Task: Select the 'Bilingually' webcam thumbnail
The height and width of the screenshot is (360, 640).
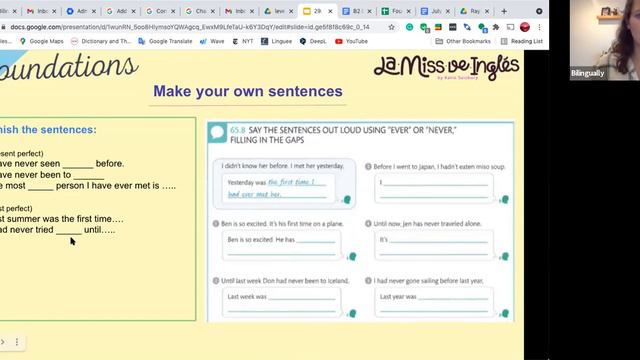Action: coord(605,40)
